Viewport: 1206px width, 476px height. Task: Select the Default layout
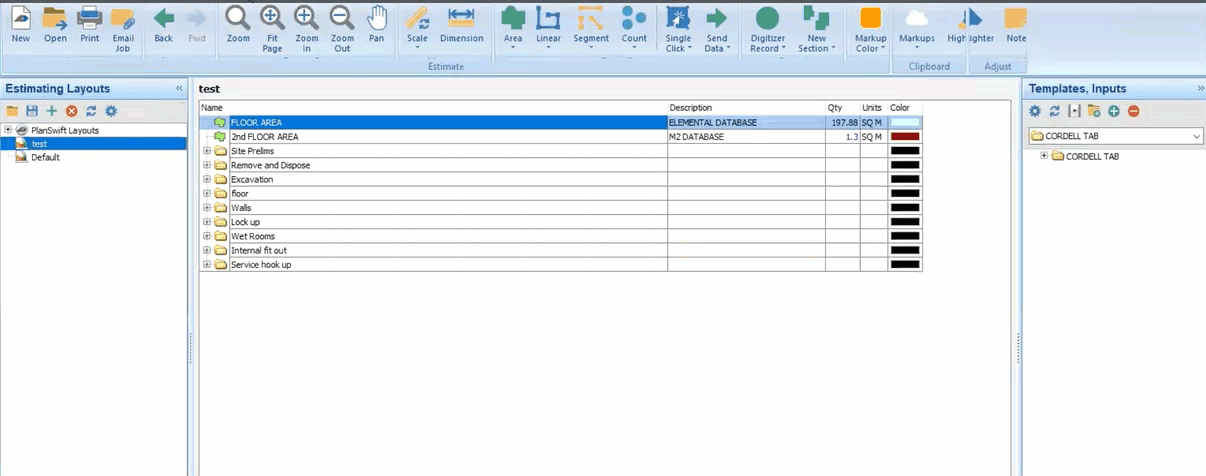point(45,157)
